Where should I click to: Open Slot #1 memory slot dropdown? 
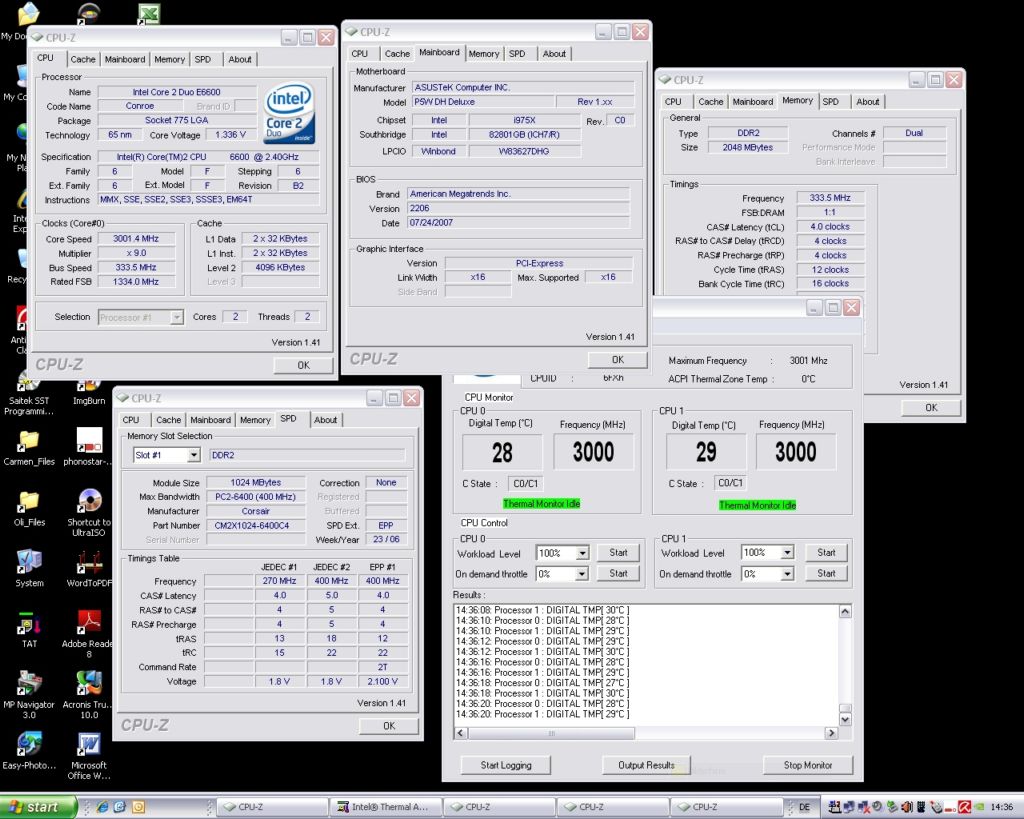tap(193, 455)
